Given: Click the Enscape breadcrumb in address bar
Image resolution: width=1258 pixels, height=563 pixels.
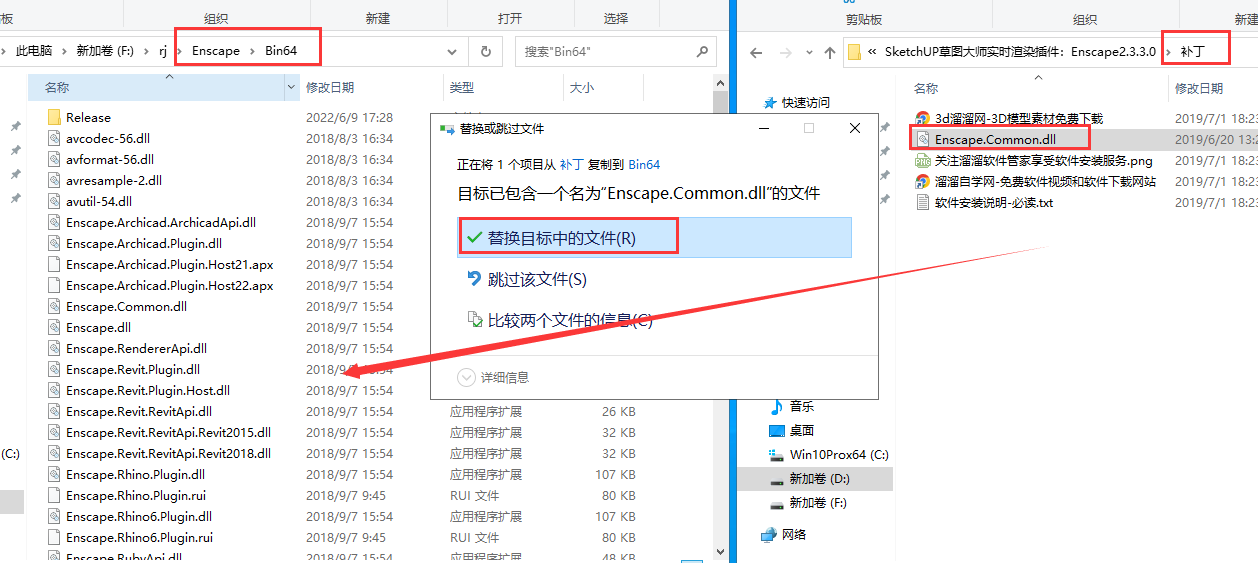Looking at the screenshot, I should point(215,51).
